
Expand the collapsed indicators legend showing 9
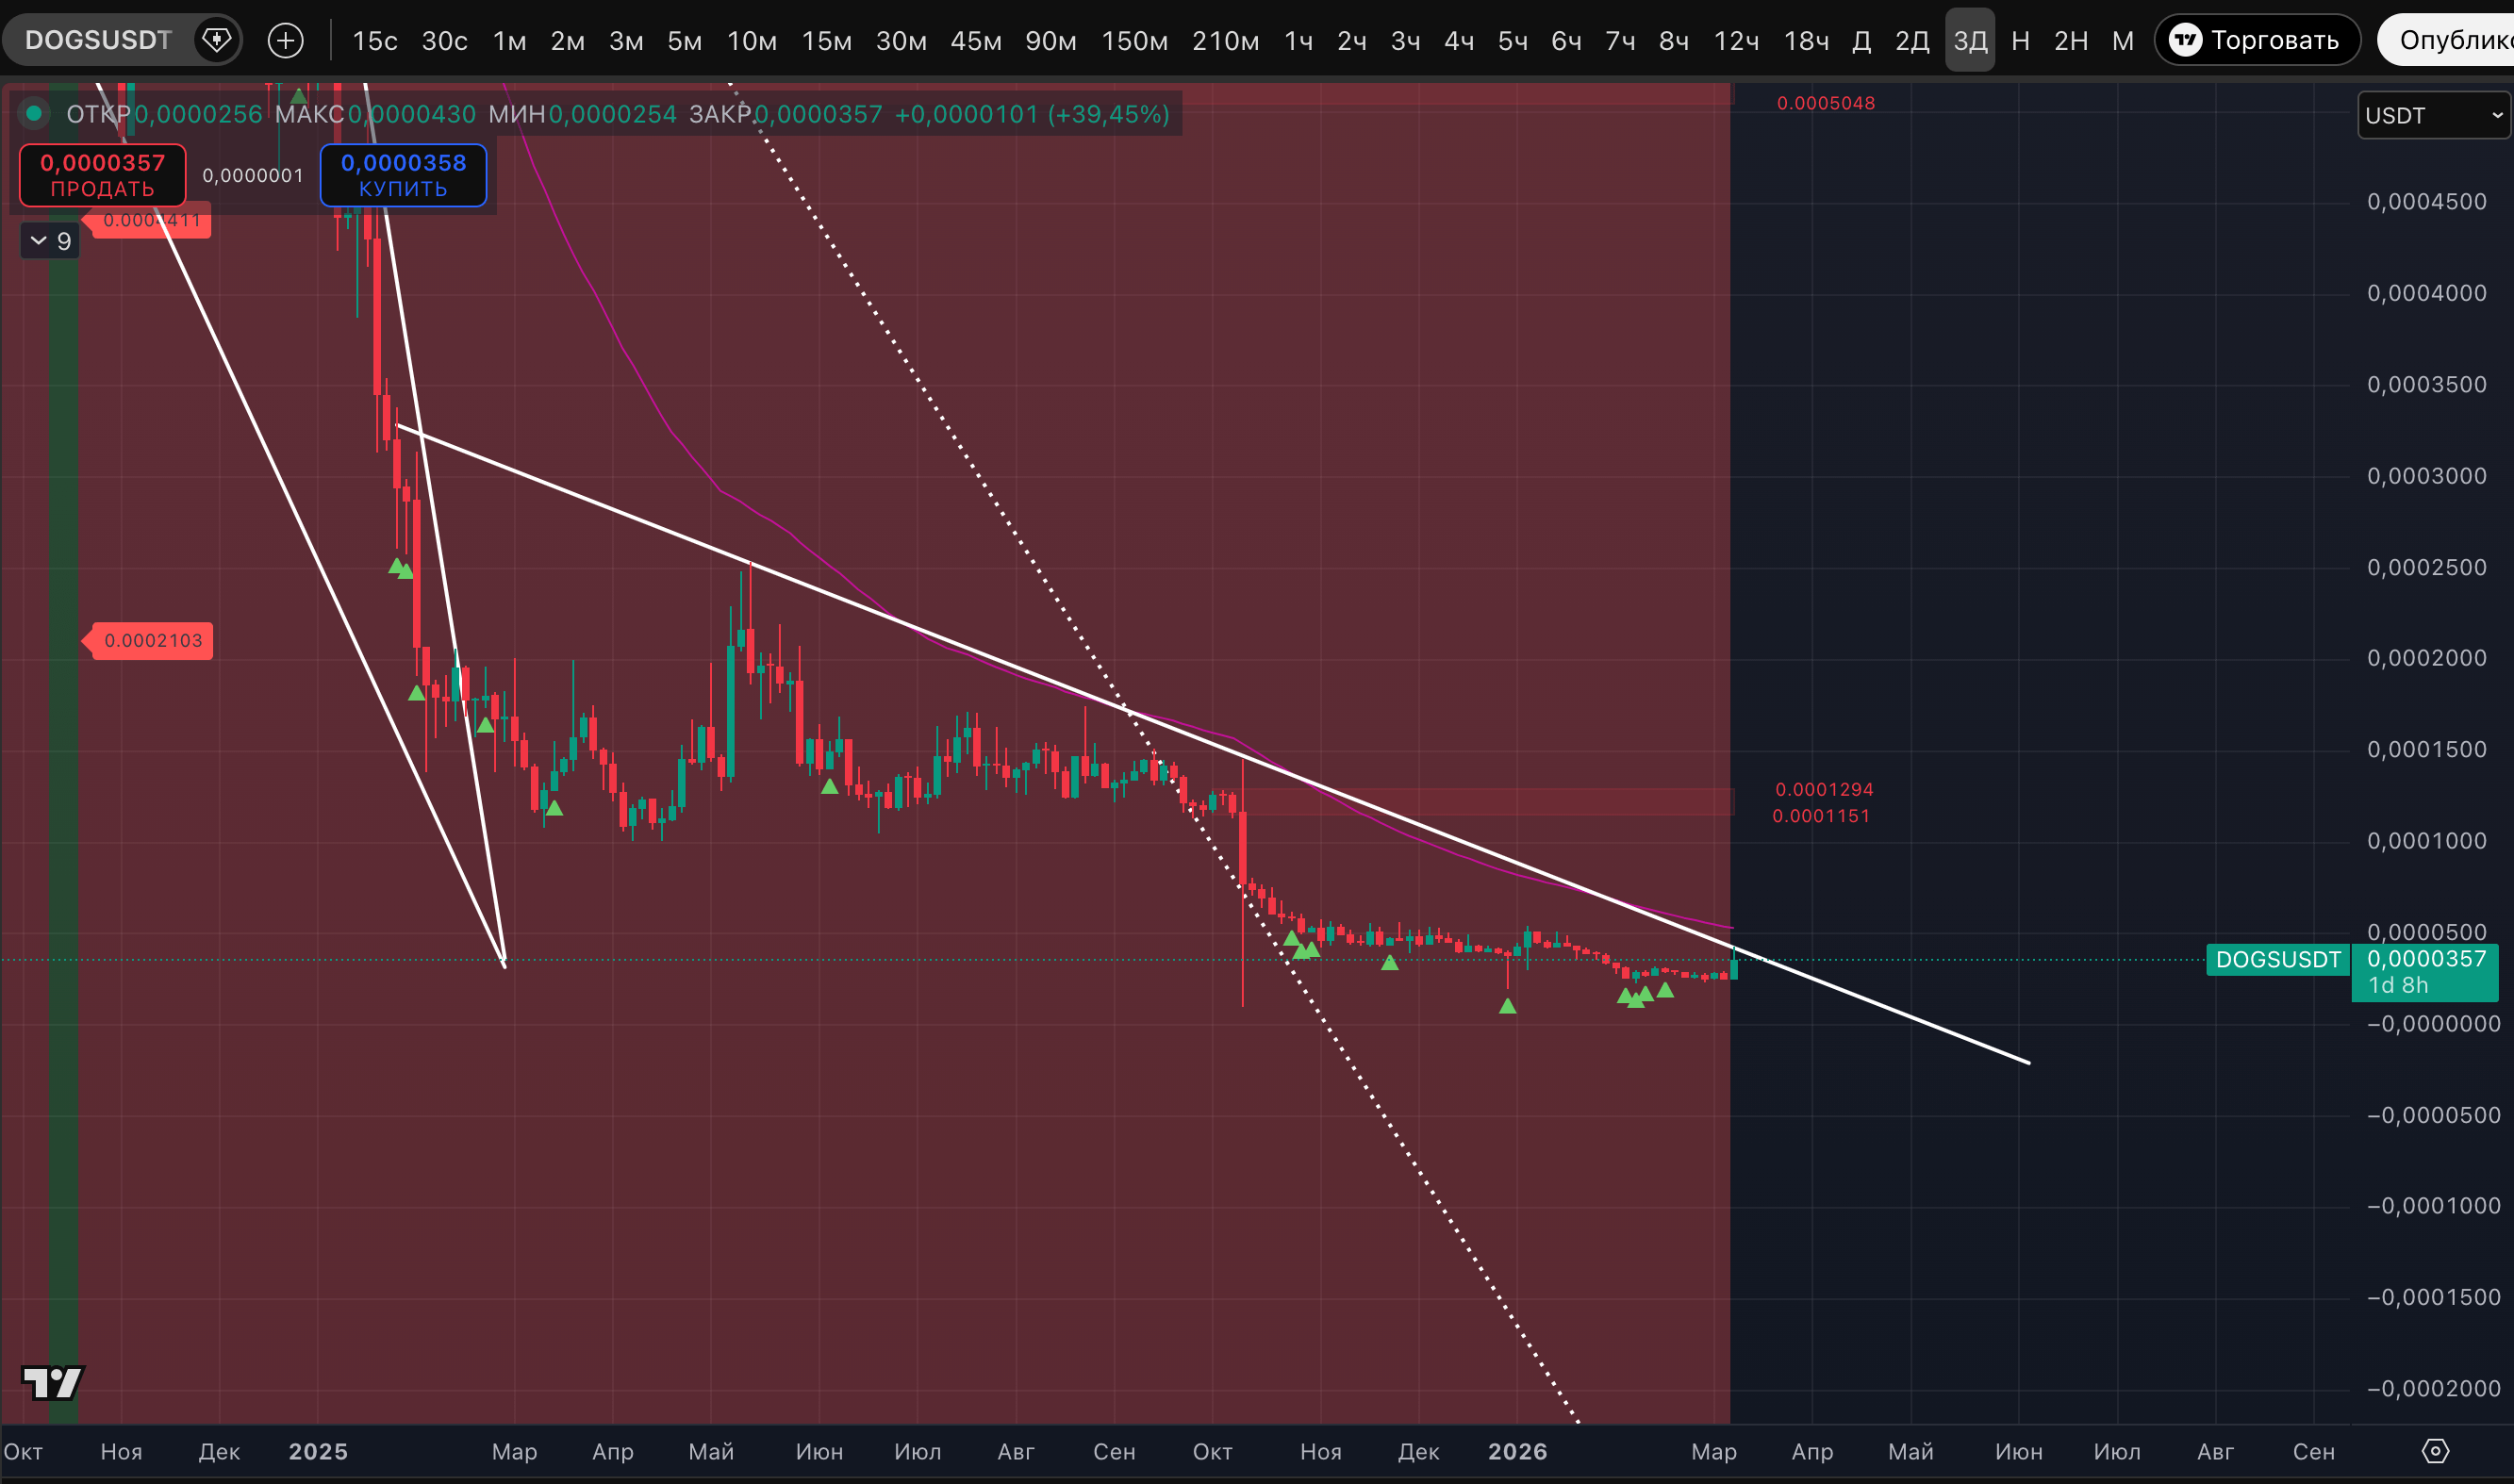tap(50, 241)
